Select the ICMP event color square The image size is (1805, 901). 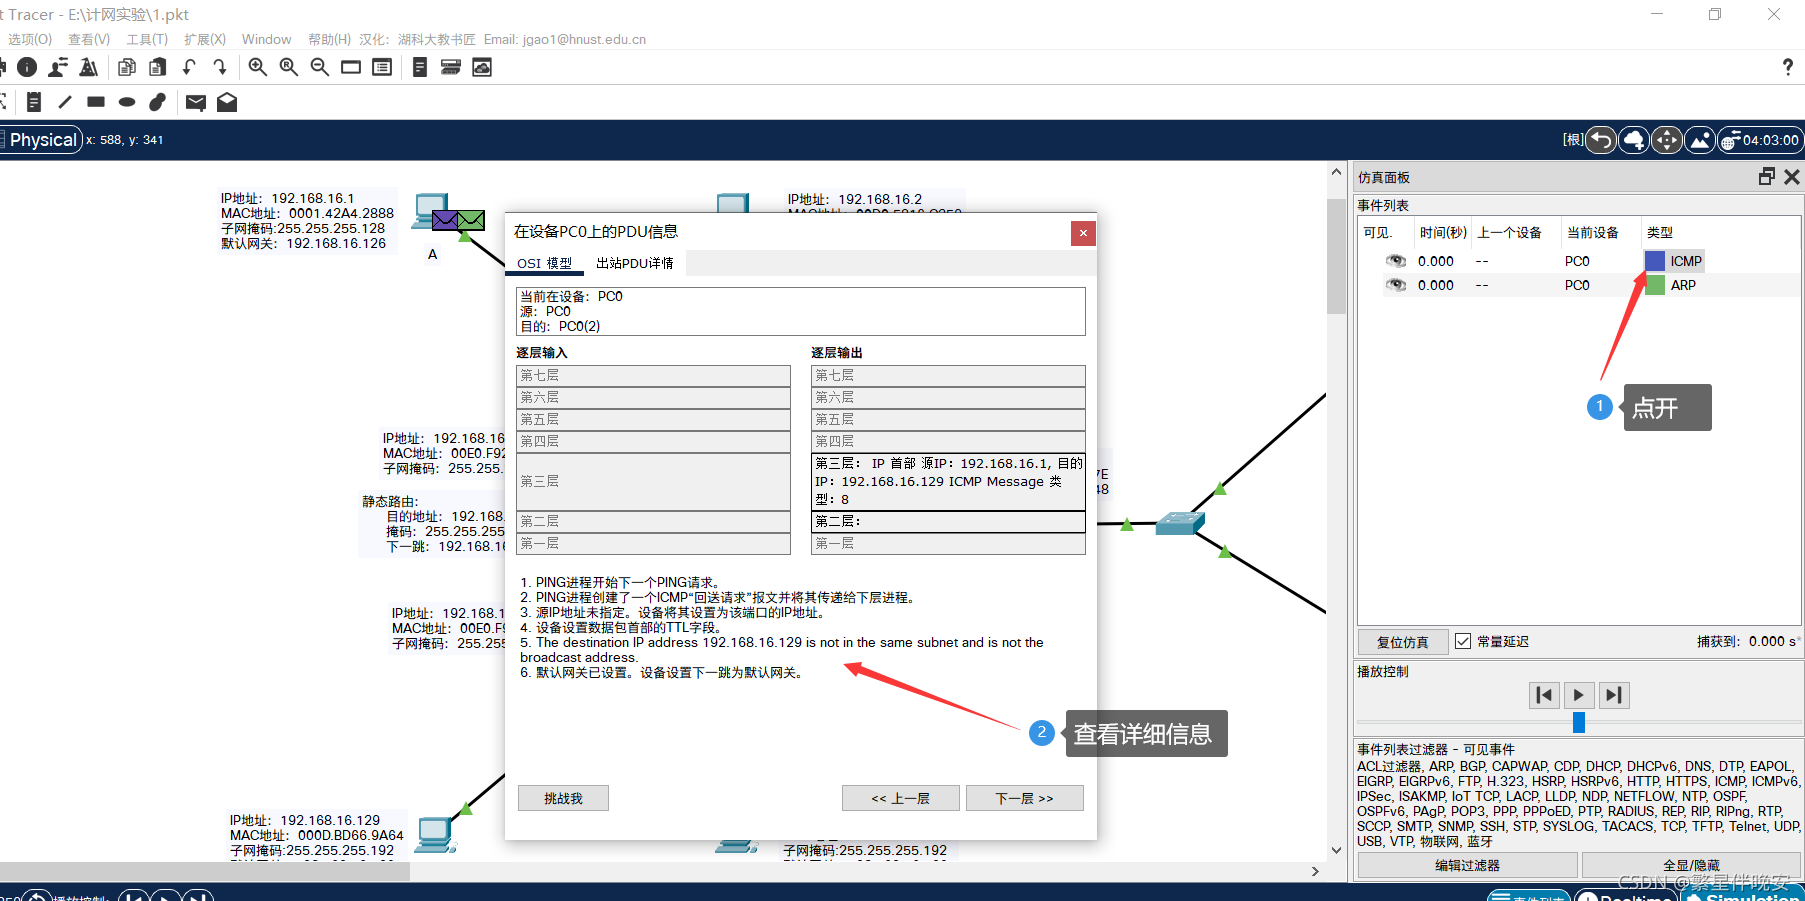[1655, 261]
